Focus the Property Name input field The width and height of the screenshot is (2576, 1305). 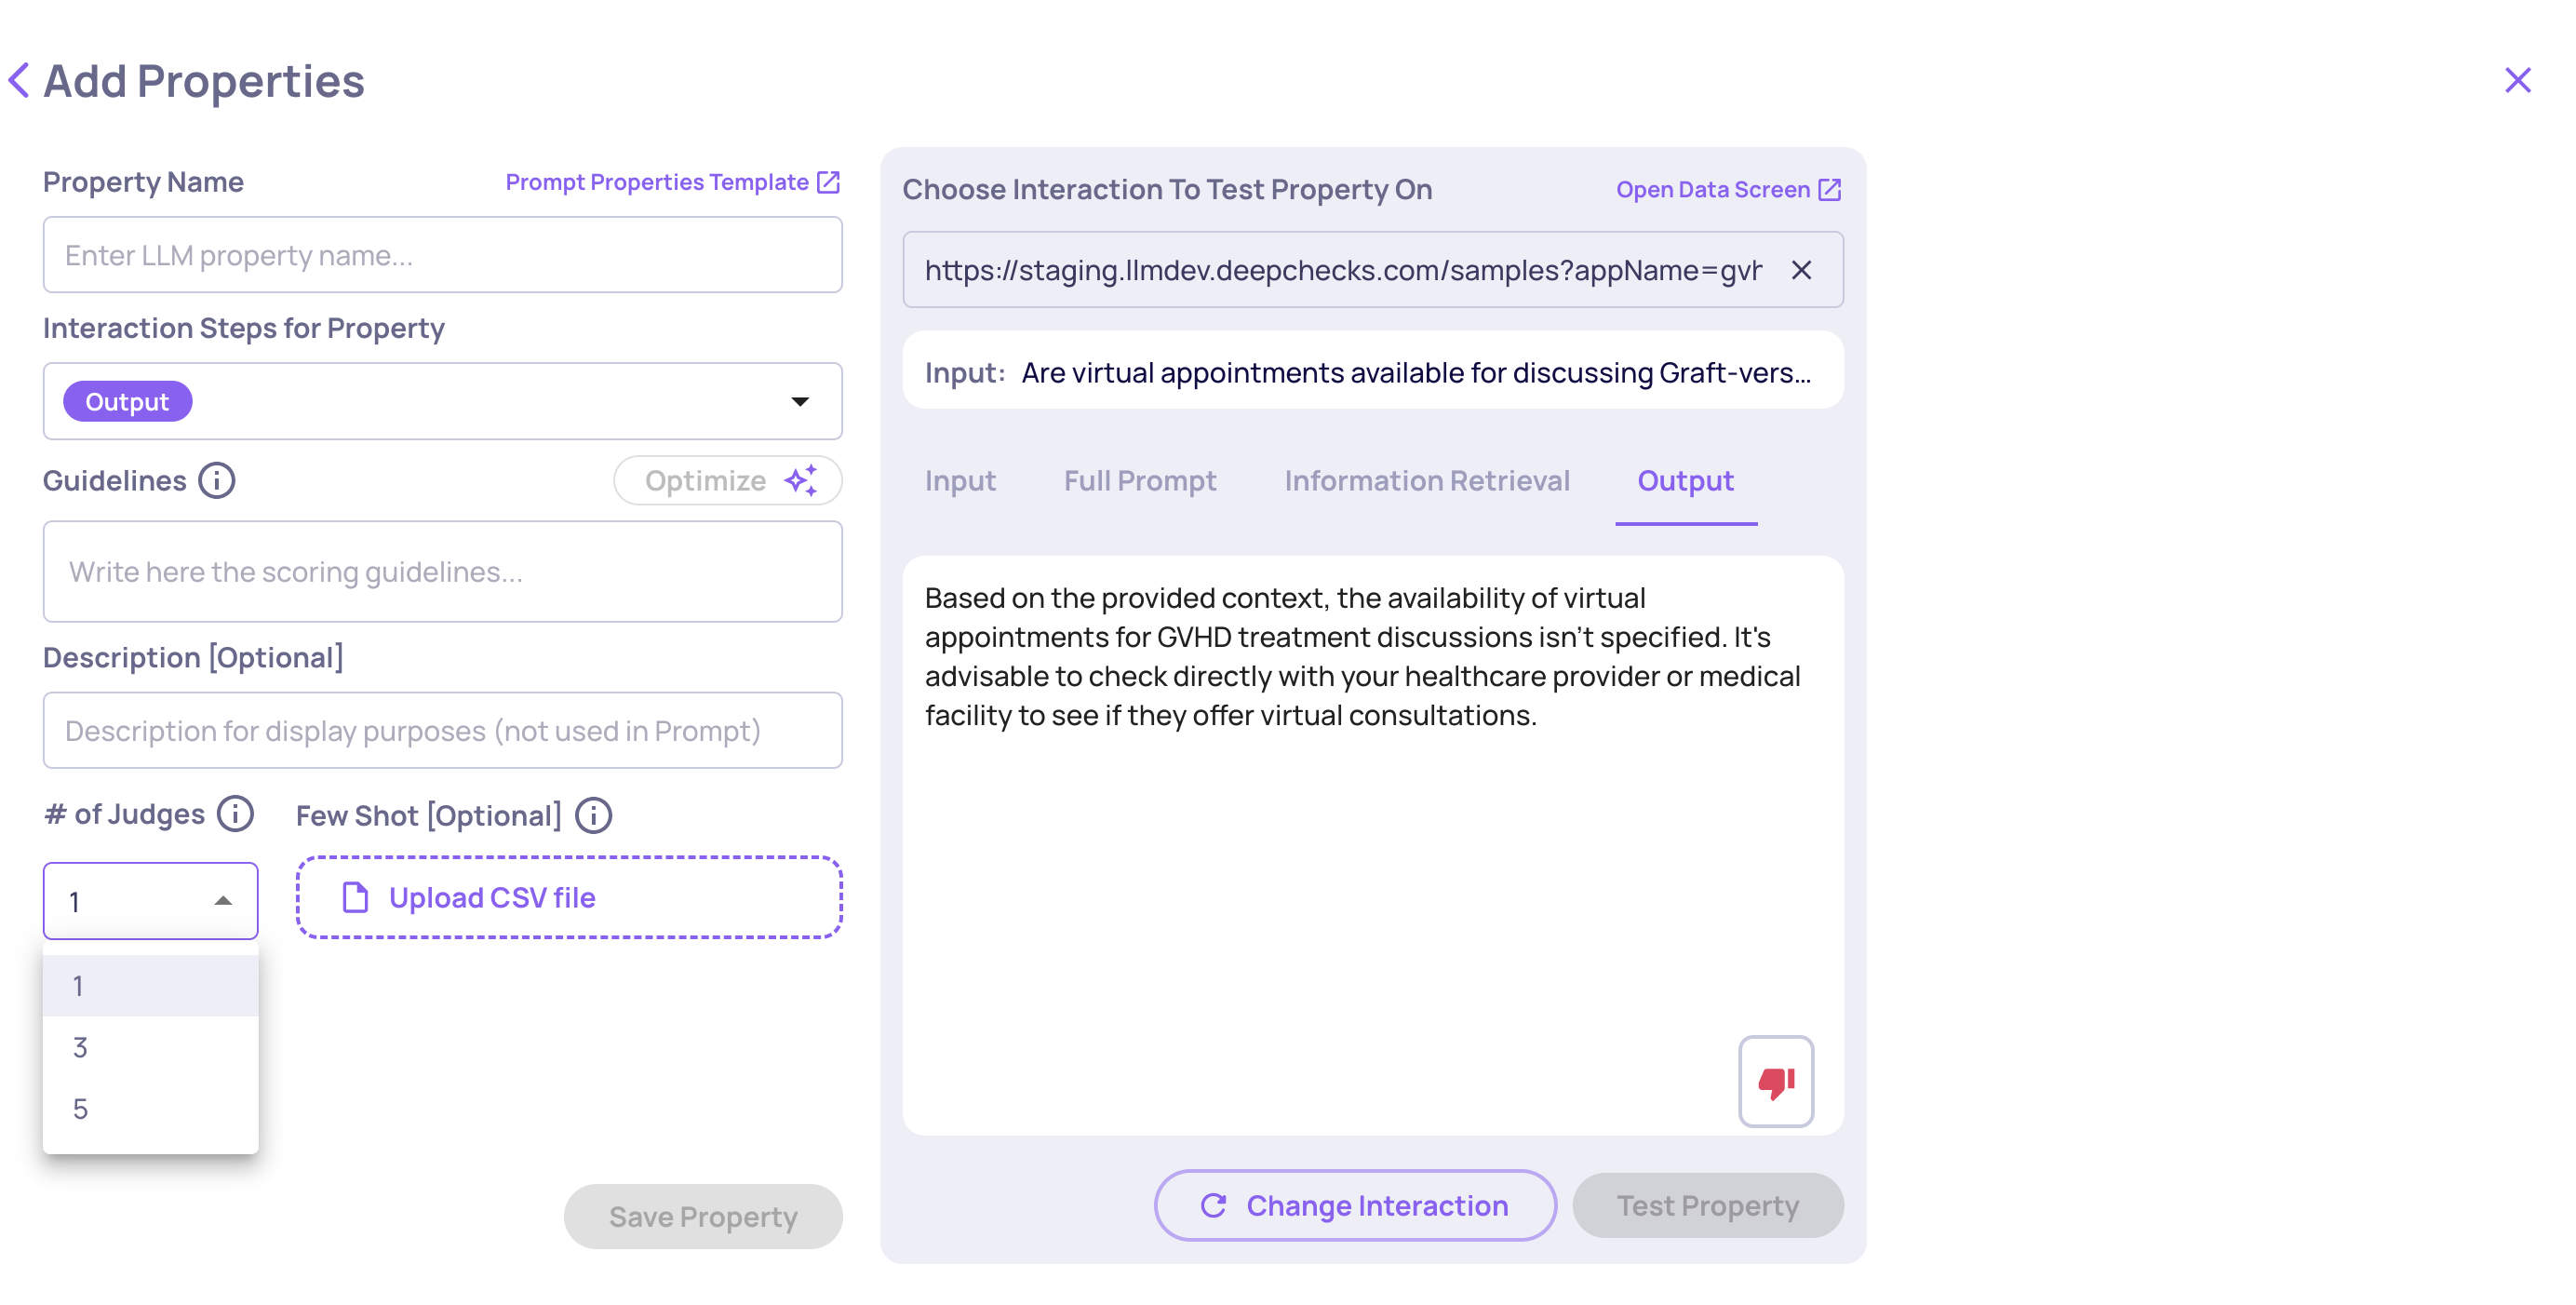point(442,256)
